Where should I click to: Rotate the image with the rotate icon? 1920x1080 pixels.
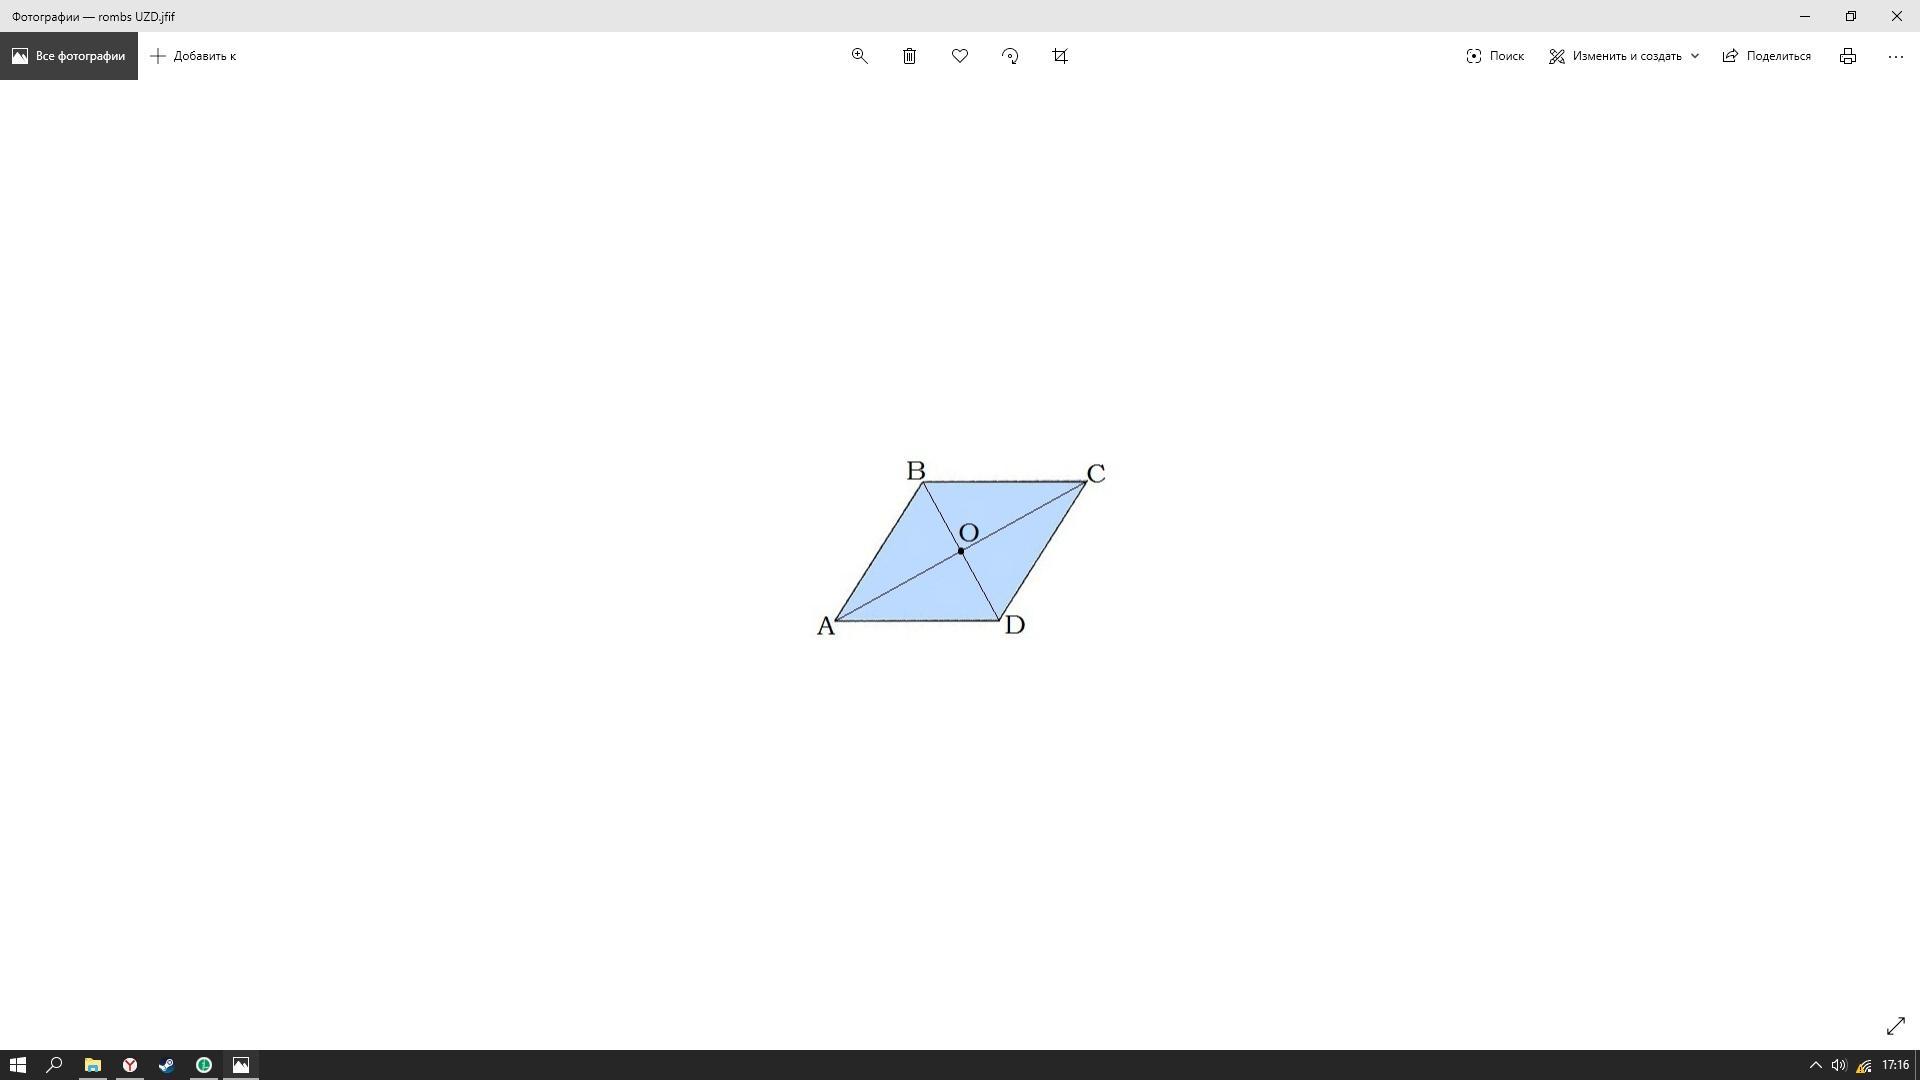coord(1010,56)
